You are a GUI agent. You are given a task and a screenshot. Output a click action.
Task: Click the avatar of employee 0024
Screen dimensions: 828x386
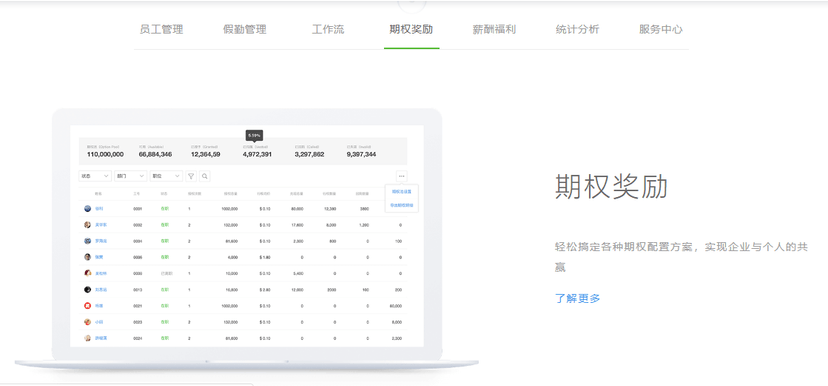tap(88, 337)
